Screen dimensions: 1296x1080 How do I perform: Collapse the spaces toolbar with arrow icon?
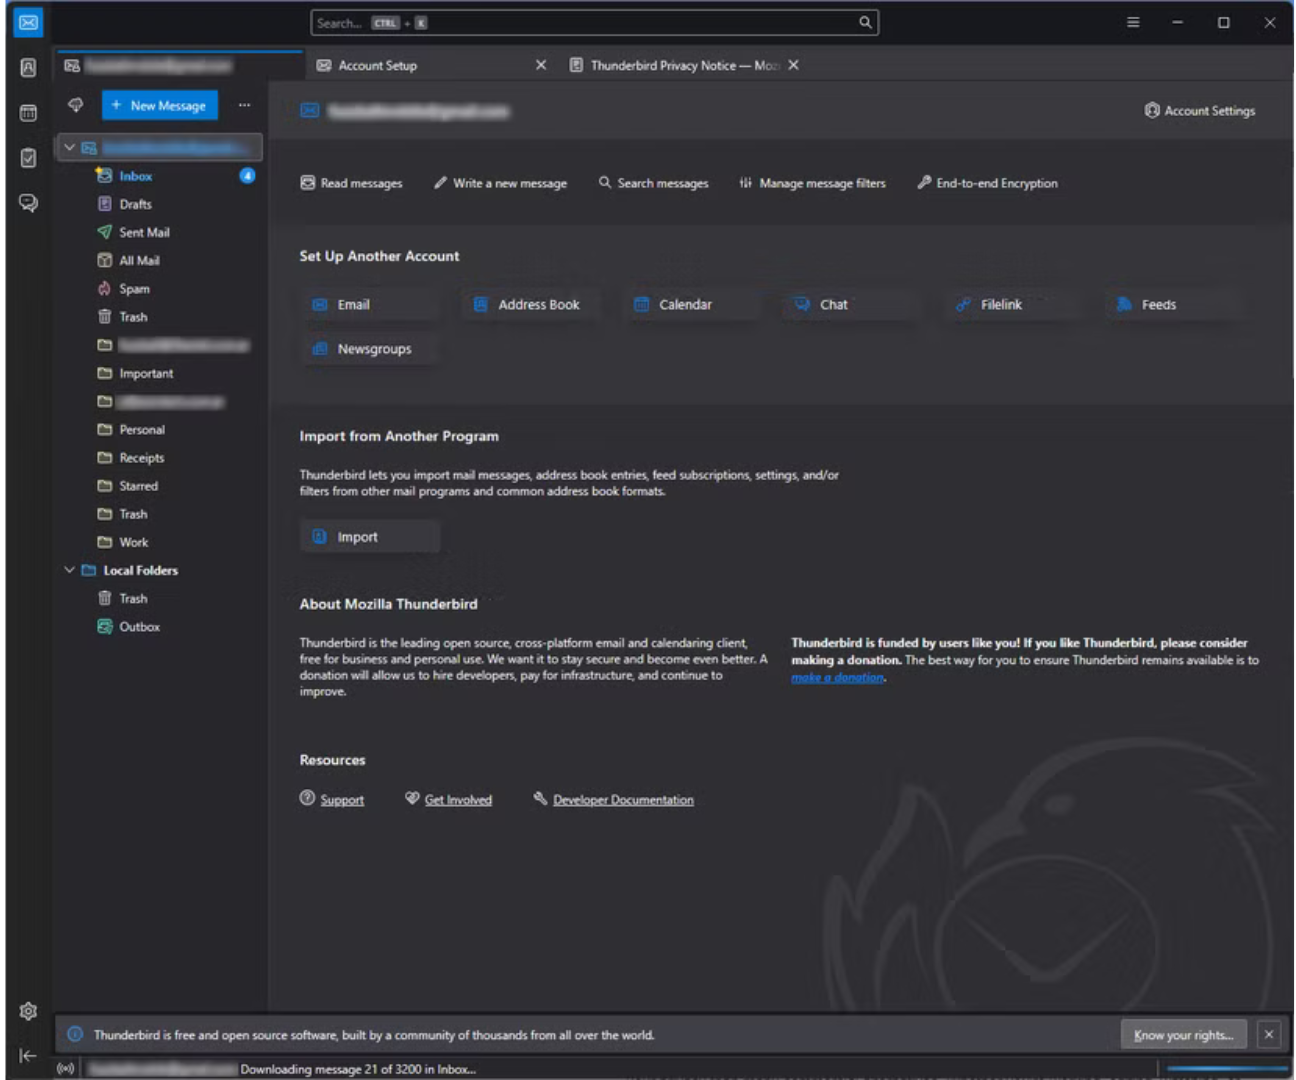pyautogui.click(x=28, y=1055)
